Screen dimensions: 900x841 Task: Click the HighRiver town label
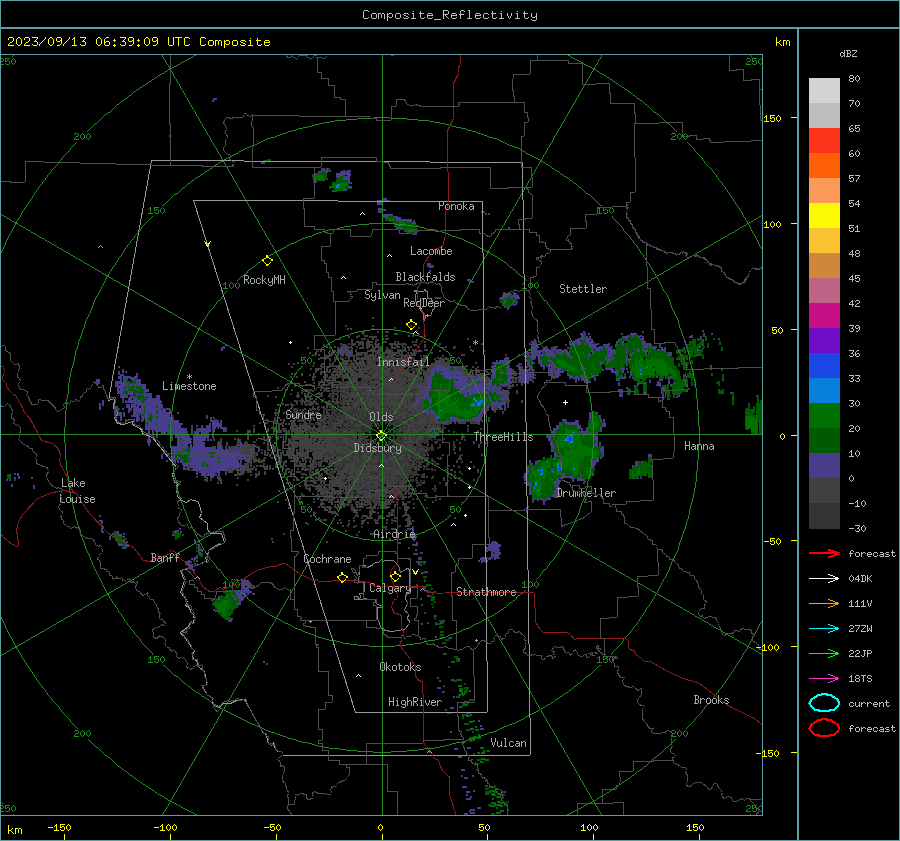[x=415, y=702]
